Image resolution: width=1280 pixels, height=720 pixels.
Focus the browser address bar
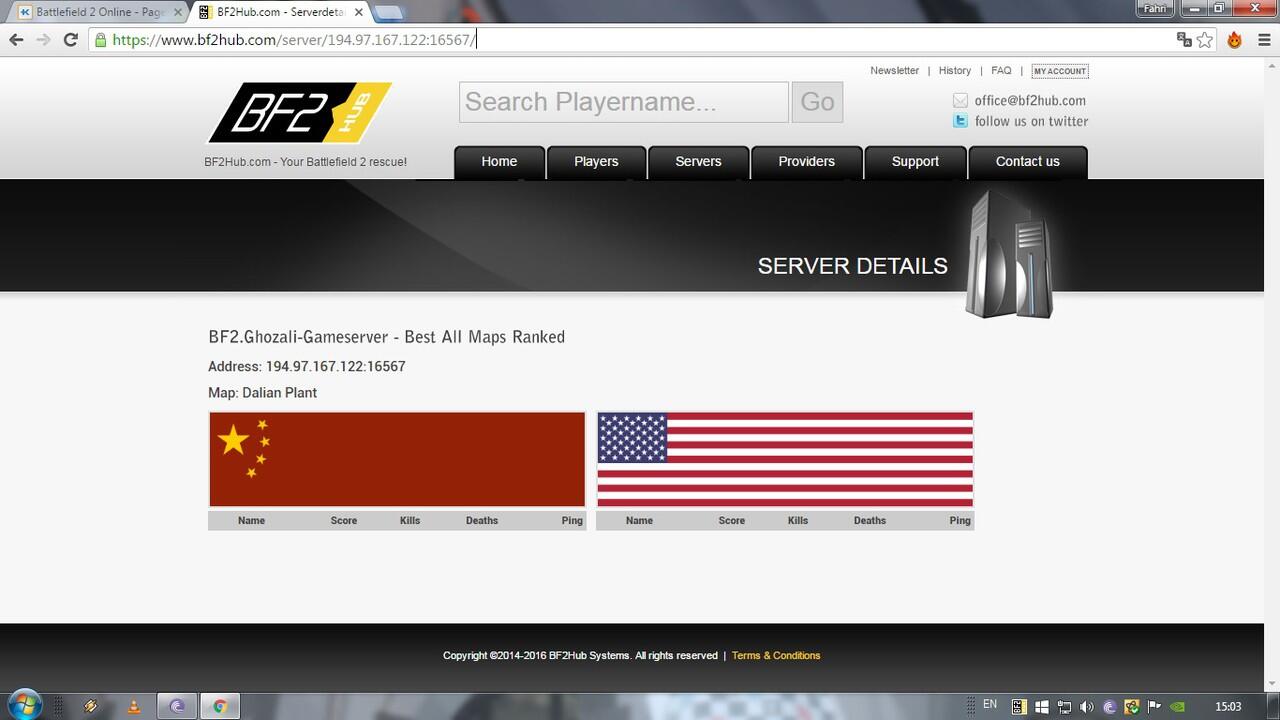coord(640,40)
